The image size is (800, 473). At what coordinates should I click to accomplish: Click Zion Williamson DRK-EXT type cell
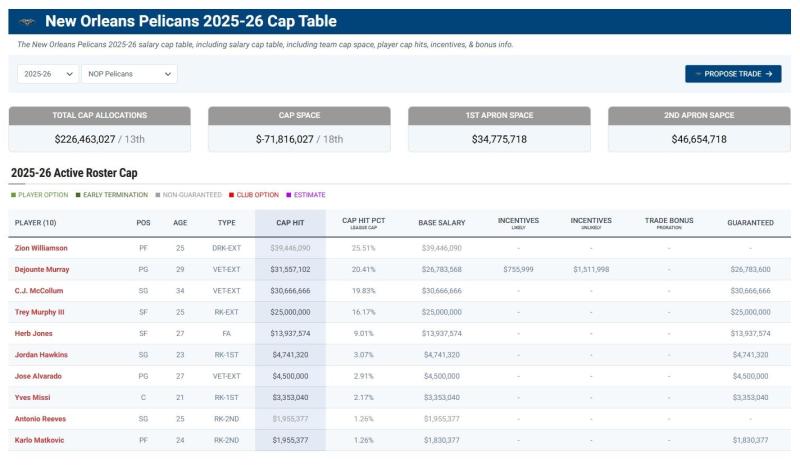click(x=227, y=248)
